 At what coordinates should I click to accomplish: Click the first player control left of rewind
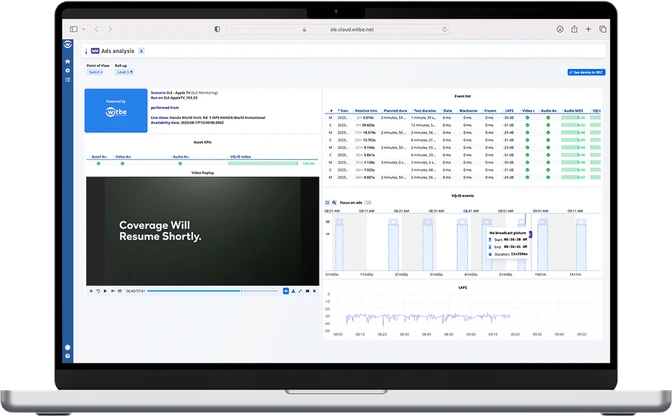click(x=91, y=291)
